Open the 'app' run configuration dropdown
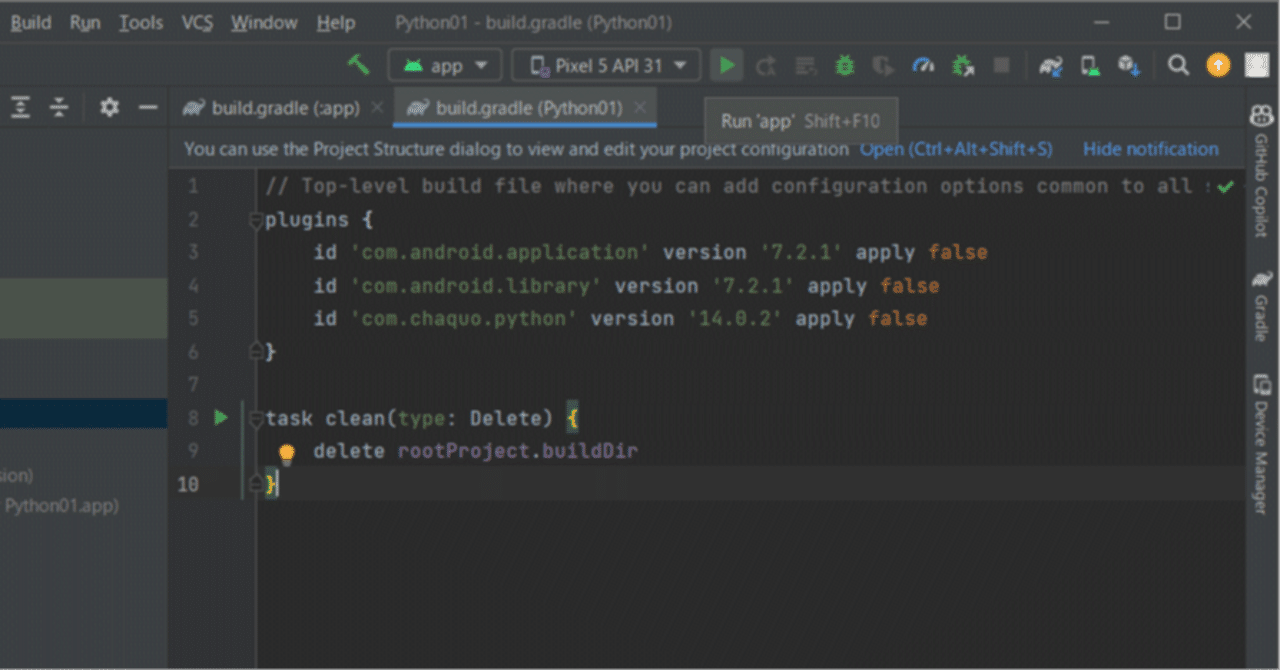This screenshot has width=1280, height=670. 445,64
